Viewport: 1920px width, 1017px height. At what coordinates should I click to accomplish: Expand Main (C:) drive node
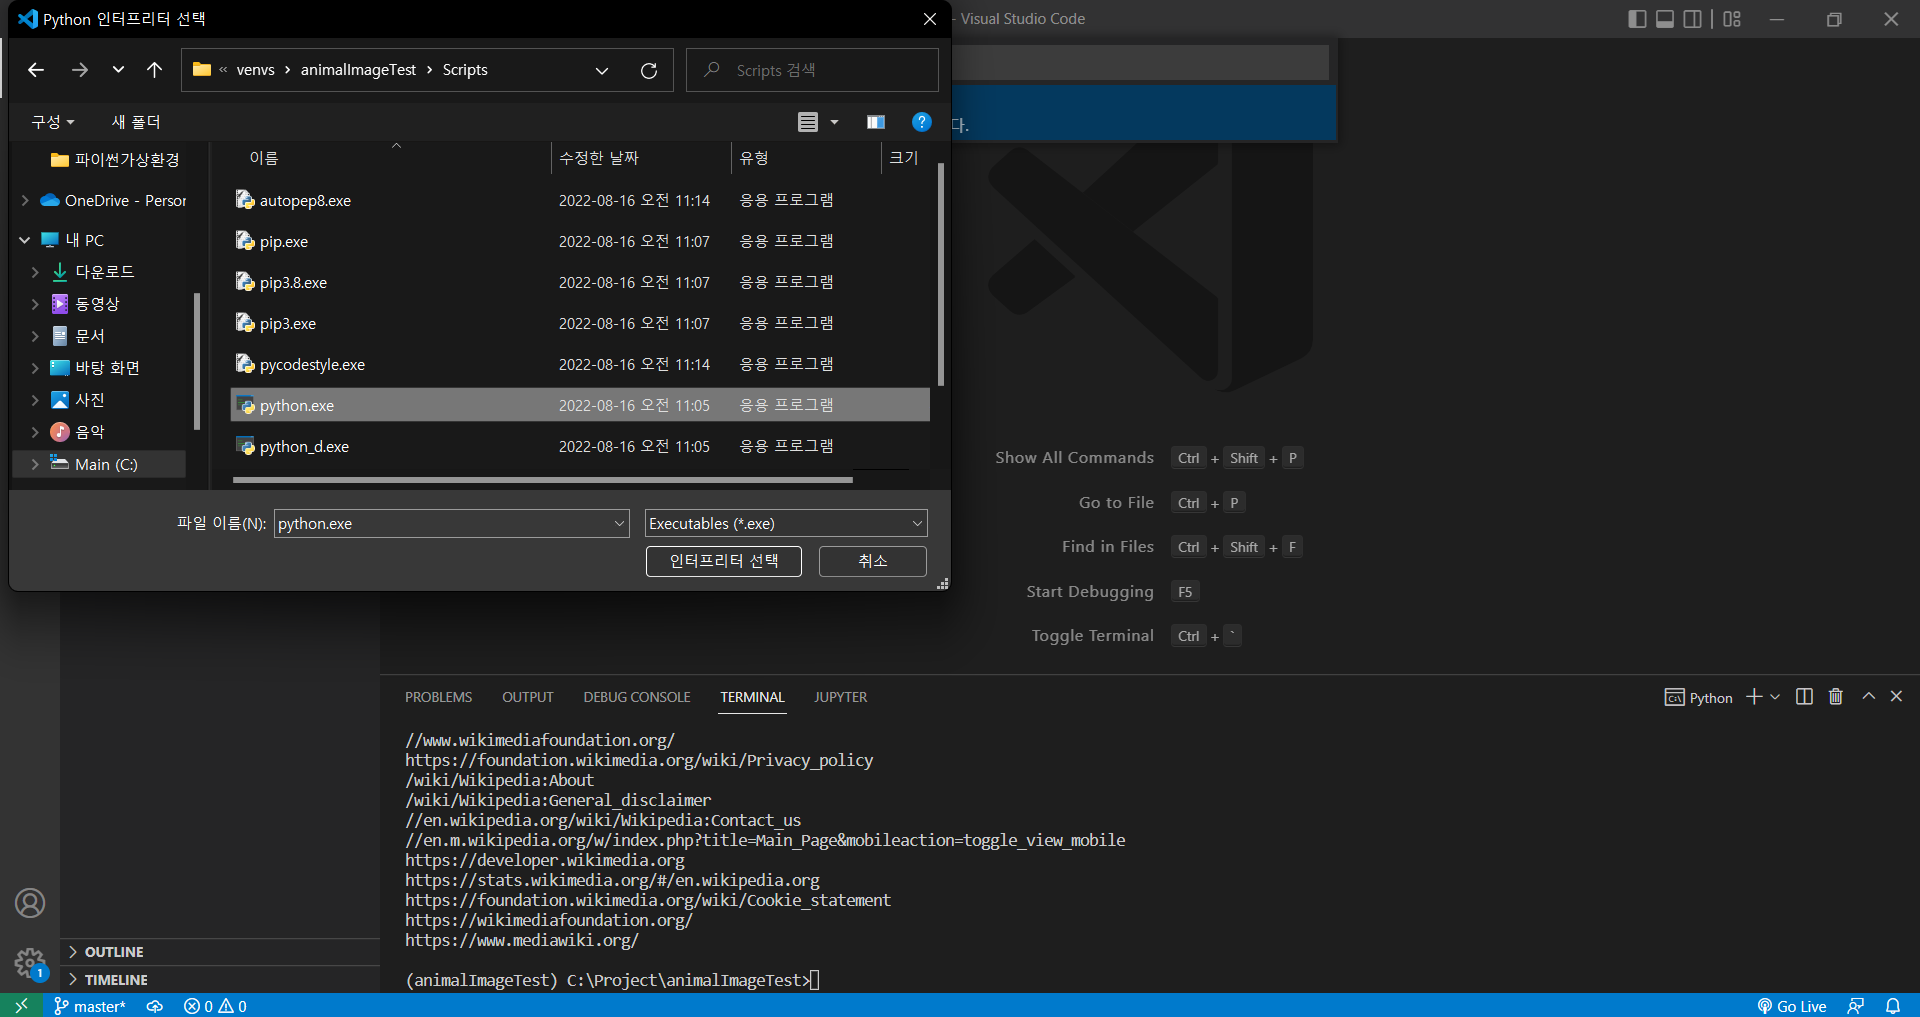[35, 464]
